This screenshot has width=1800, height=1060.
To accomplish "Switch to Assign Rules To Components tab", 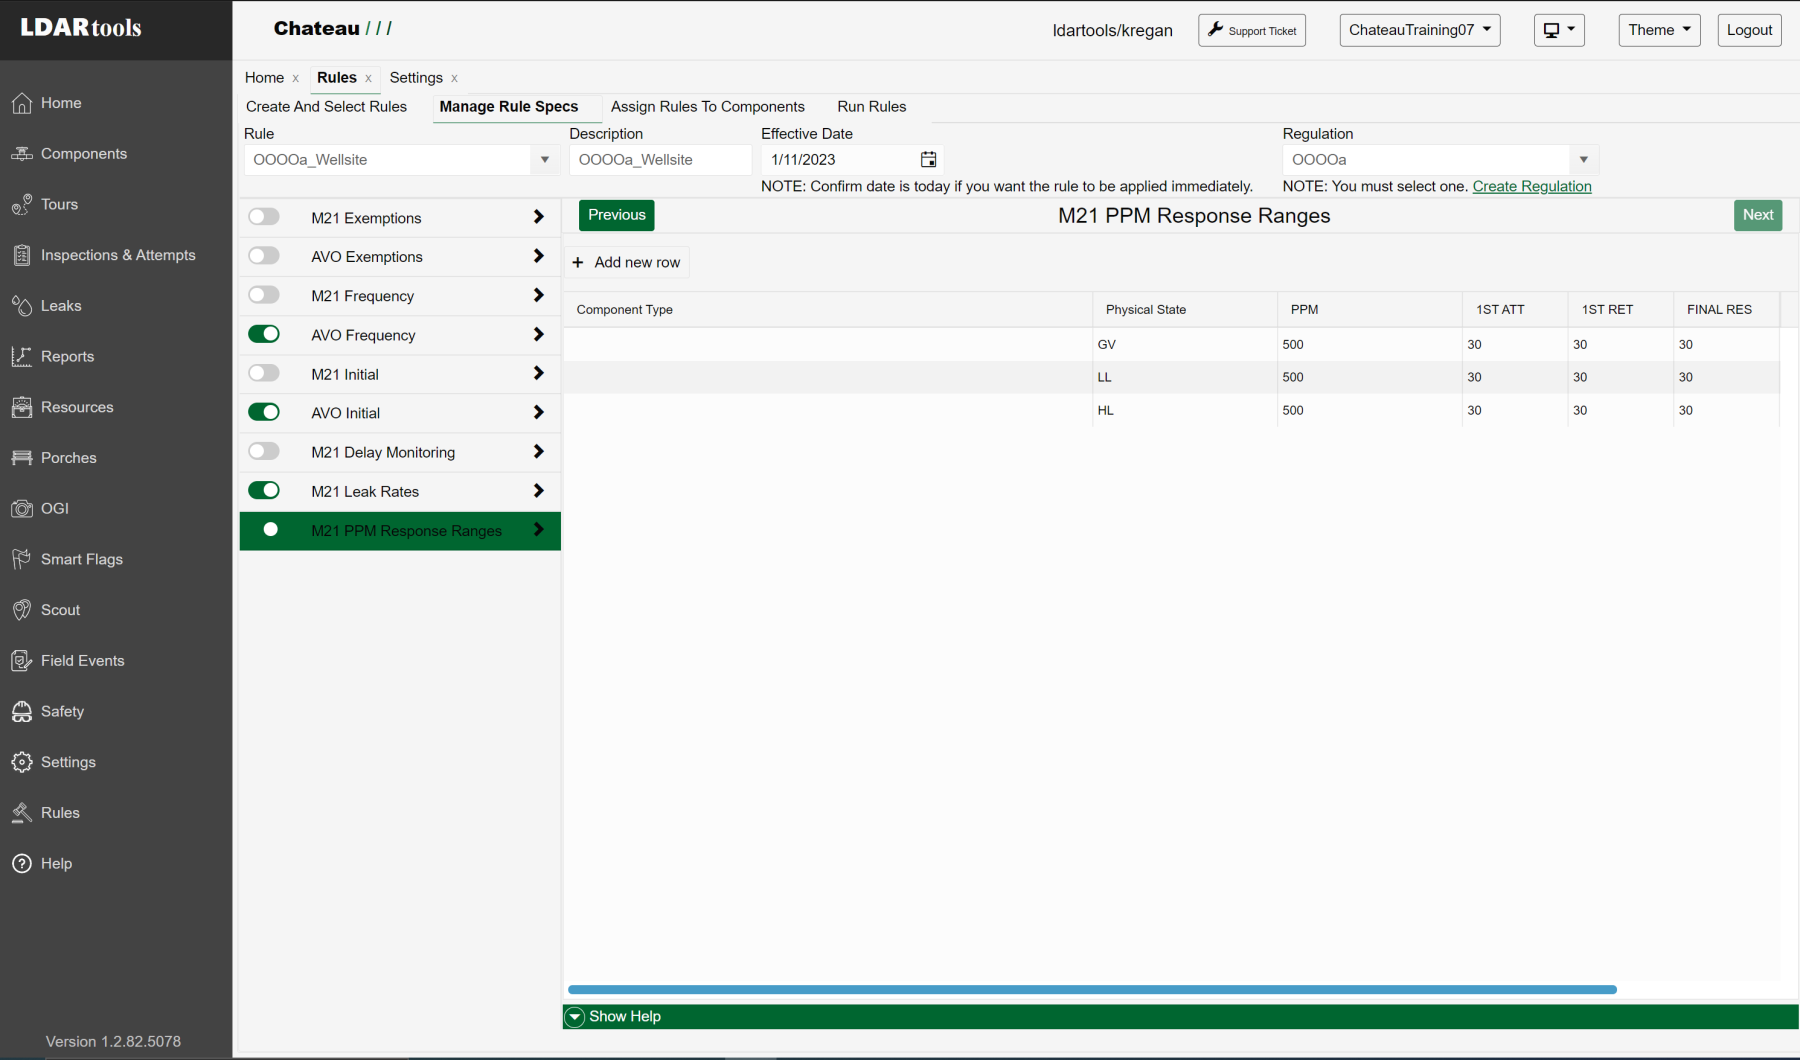I will click(707, 107).
